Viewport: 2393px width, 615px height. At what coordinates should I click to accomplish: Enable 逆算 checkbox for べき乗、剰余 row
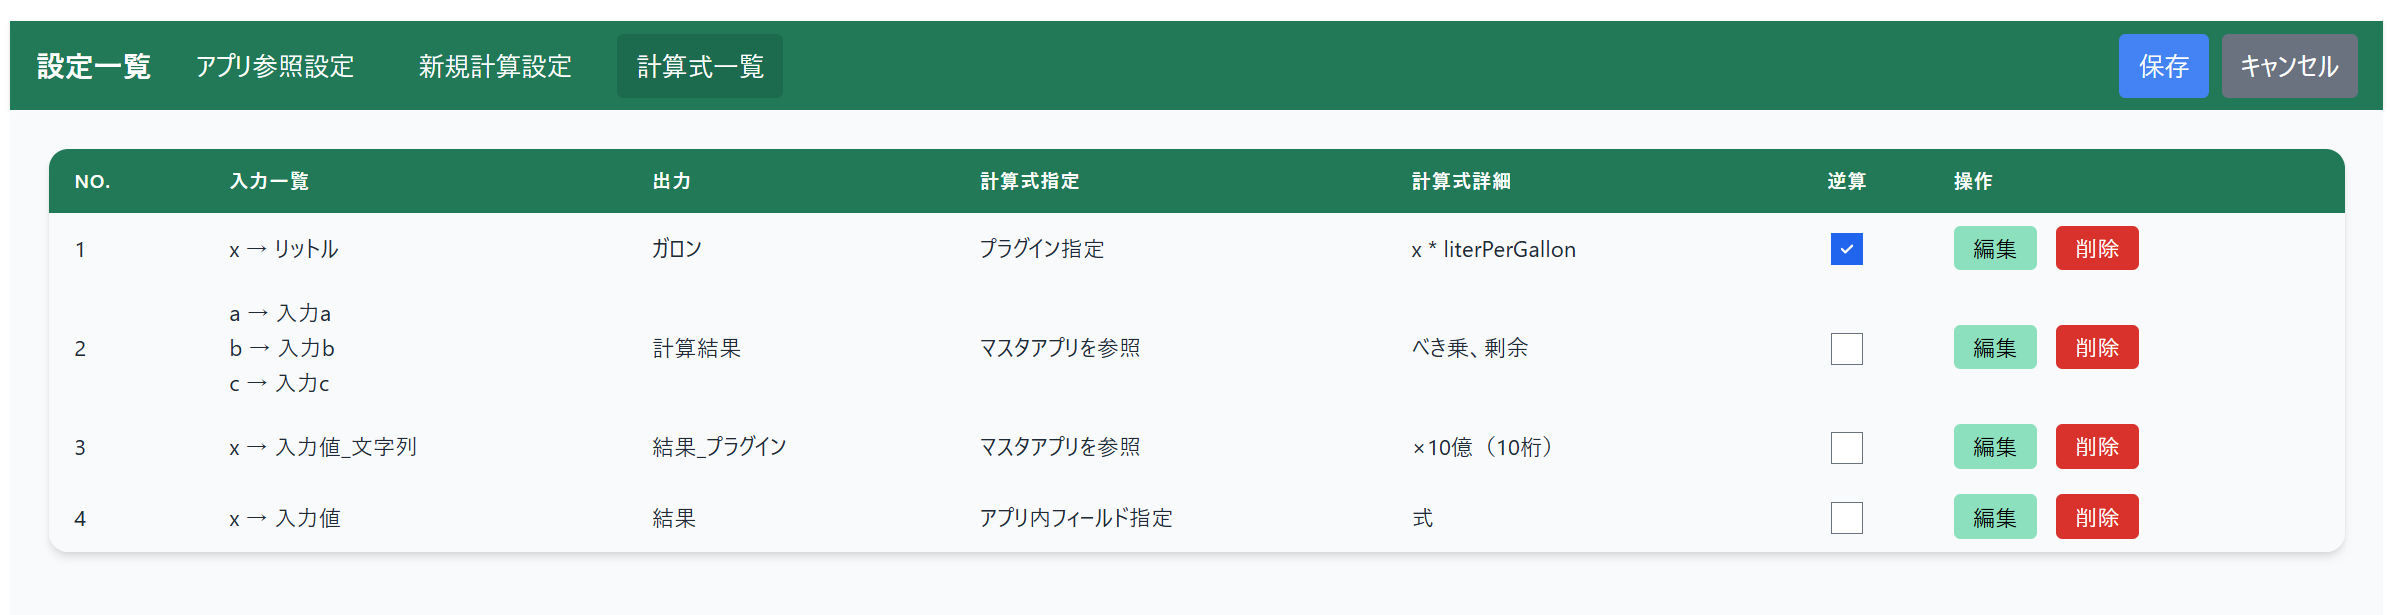pos(1846,349)
